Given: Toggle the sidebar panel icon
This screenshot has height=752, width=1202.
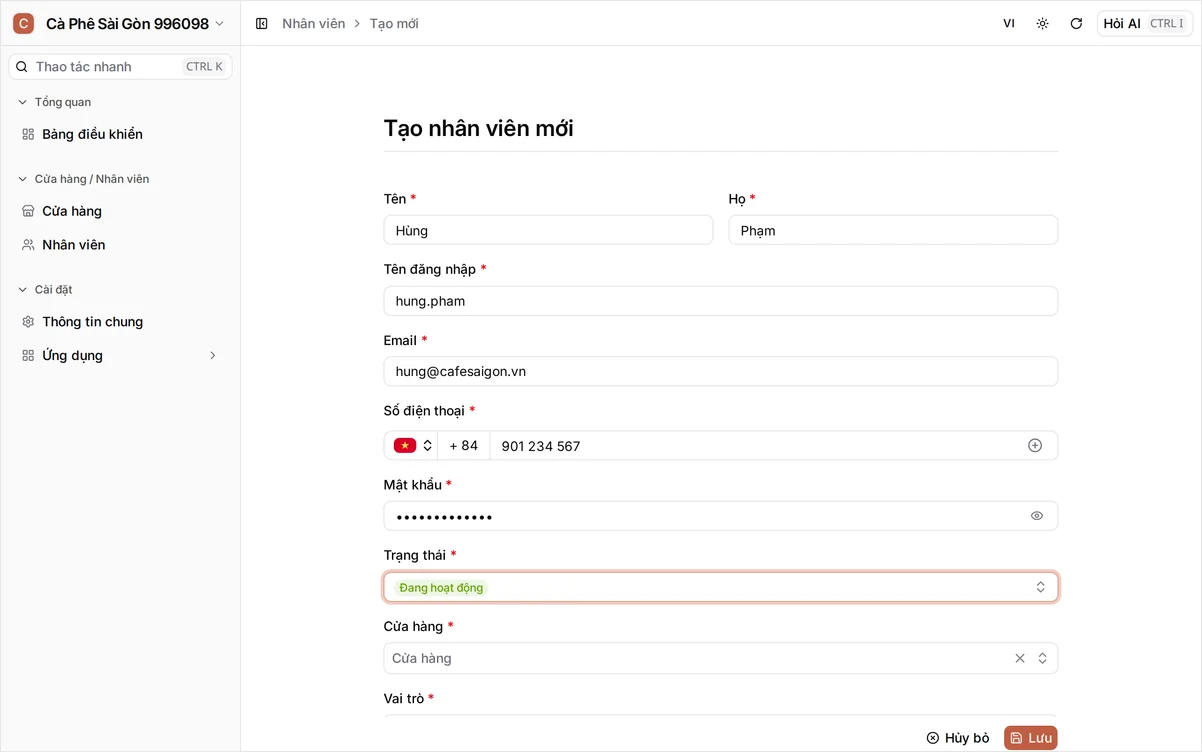Looking at the screenshot, I should point(262,23).
